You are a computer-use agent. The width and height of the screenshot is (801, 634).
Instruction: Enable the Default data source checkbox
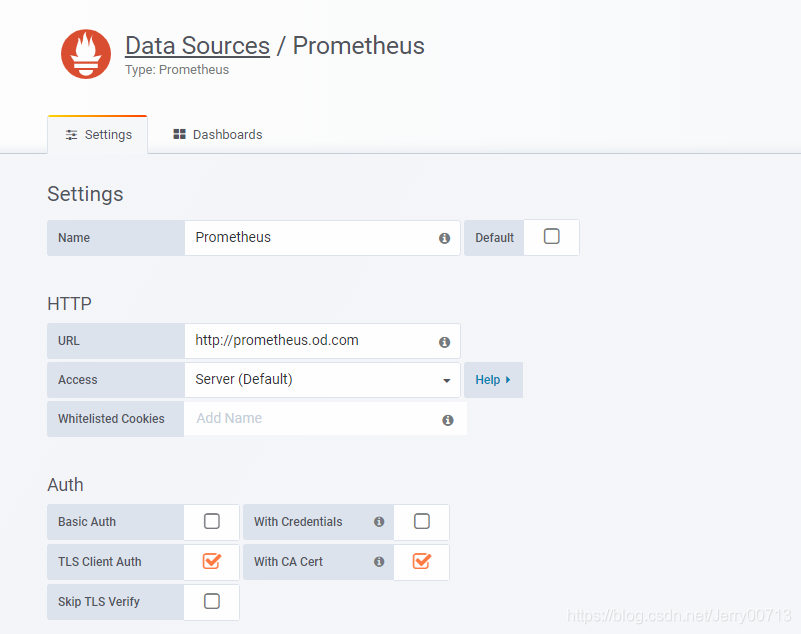551,237
